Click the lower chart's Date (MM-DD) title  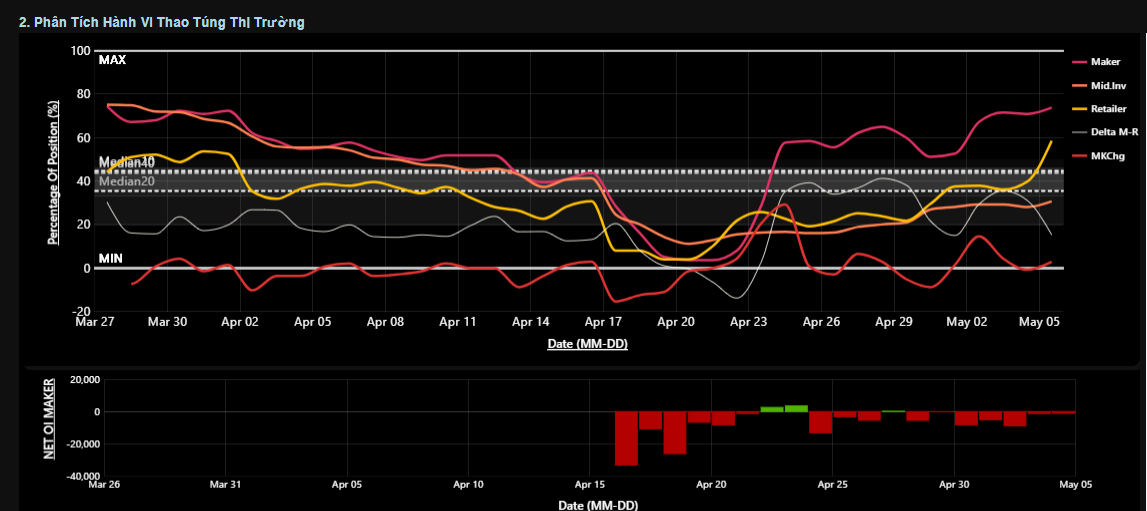click(x=597, y=505)
